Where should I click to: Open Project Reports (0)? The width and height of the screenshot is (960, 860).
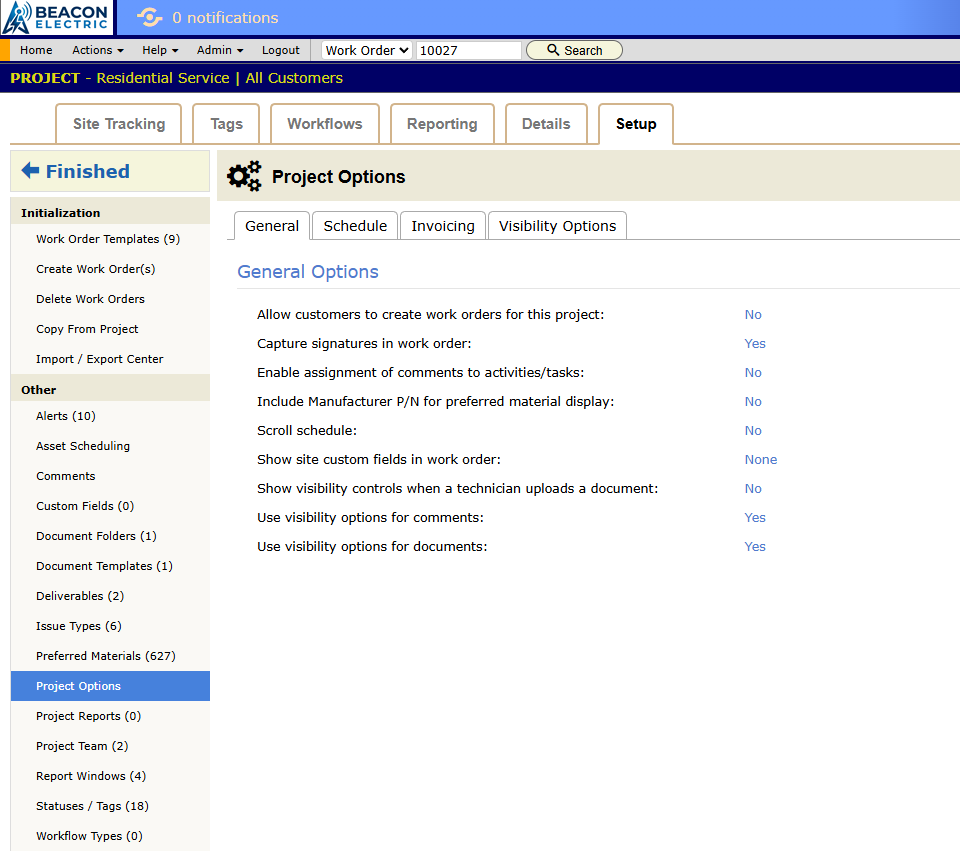[x=88, y=716]
